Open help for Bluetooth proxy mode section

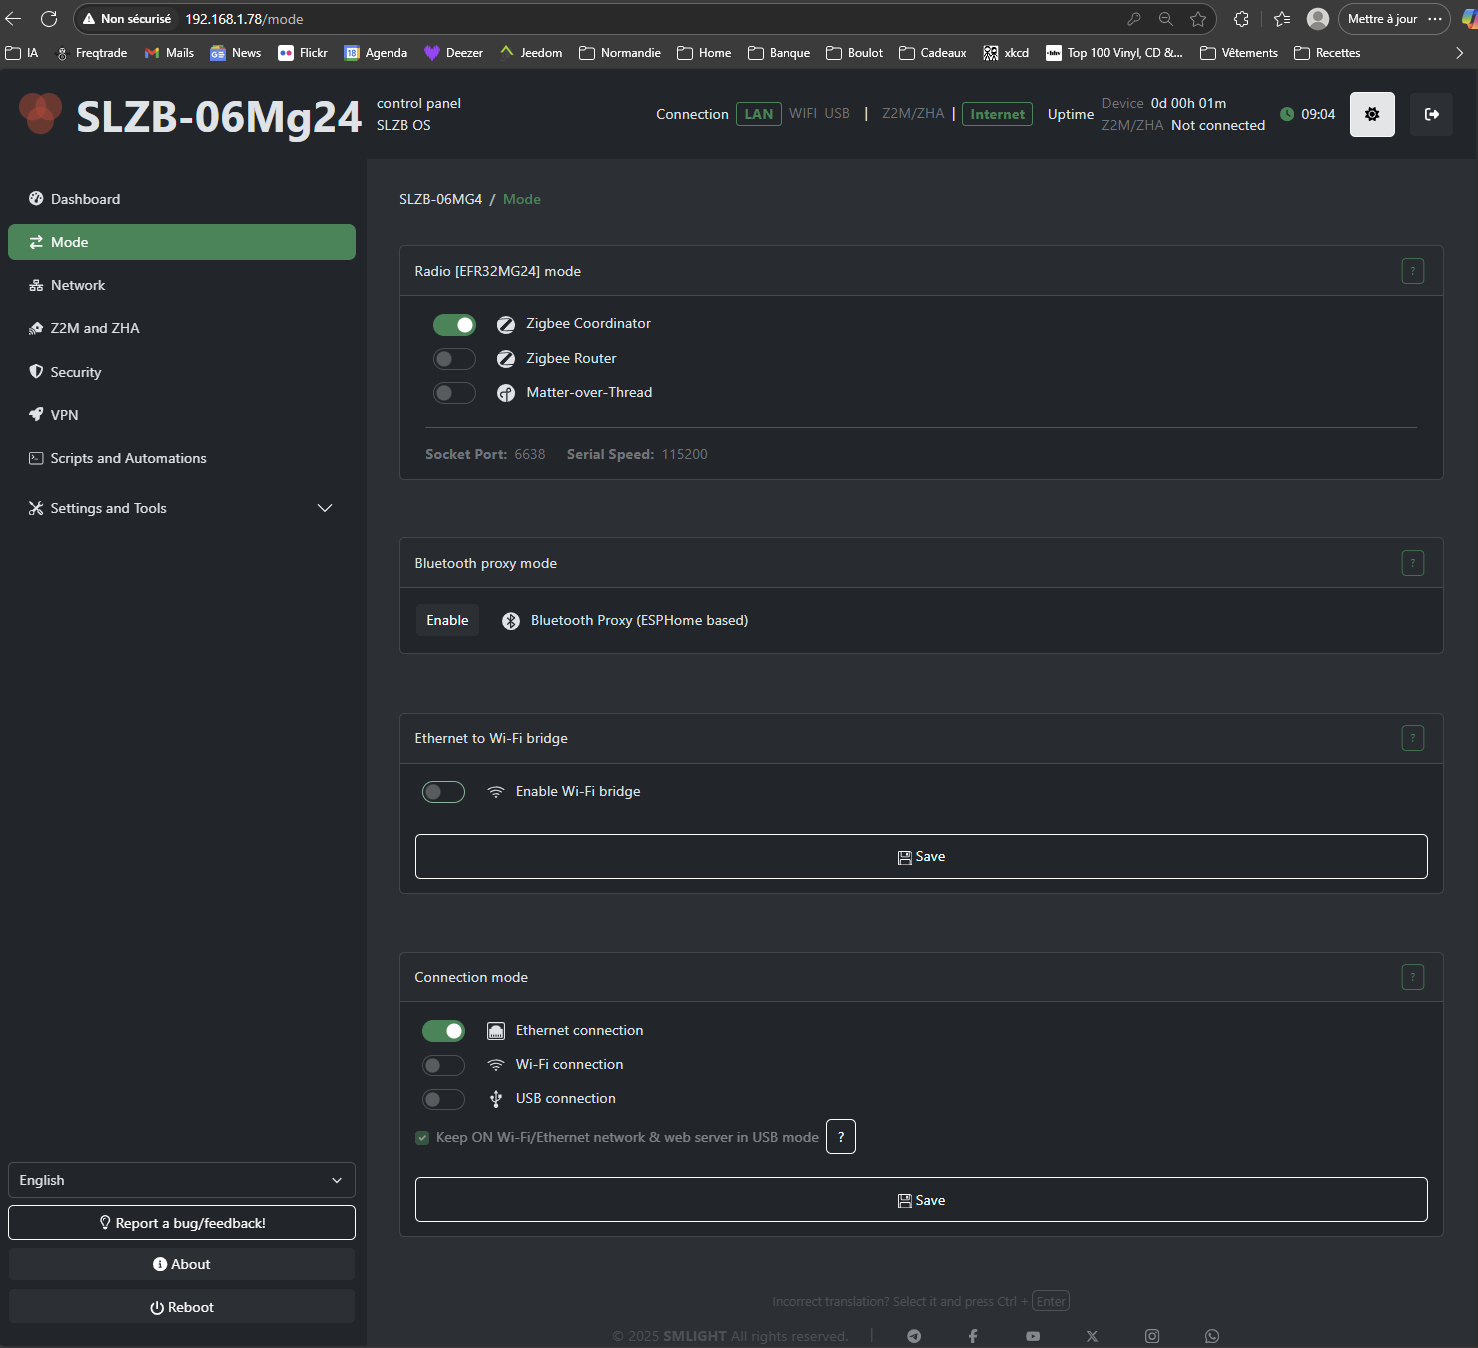click(1412, 563)
